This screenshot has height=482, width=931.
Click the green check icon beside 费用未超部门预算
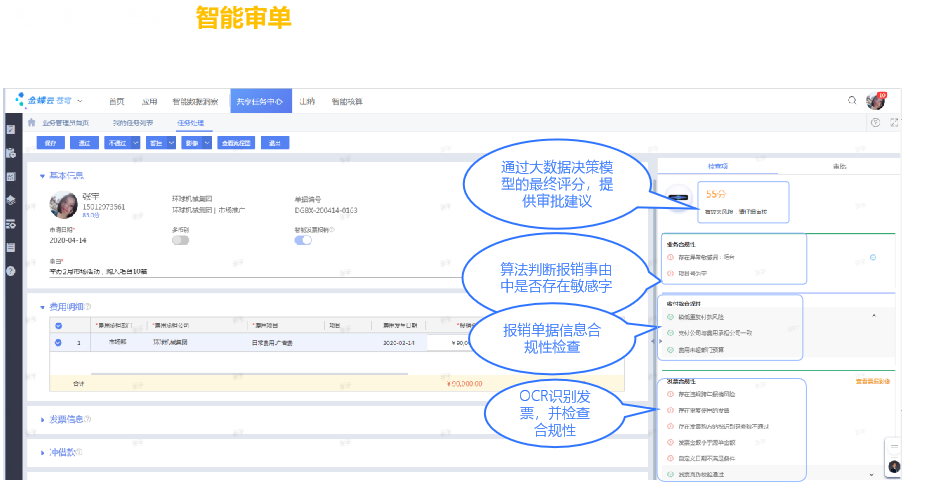(671, 350)
